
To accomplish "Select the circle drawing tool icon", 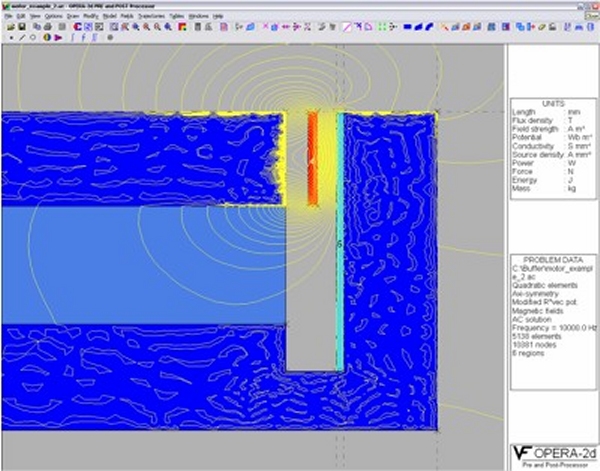I will pyautogui.click(x=34, y=38).
